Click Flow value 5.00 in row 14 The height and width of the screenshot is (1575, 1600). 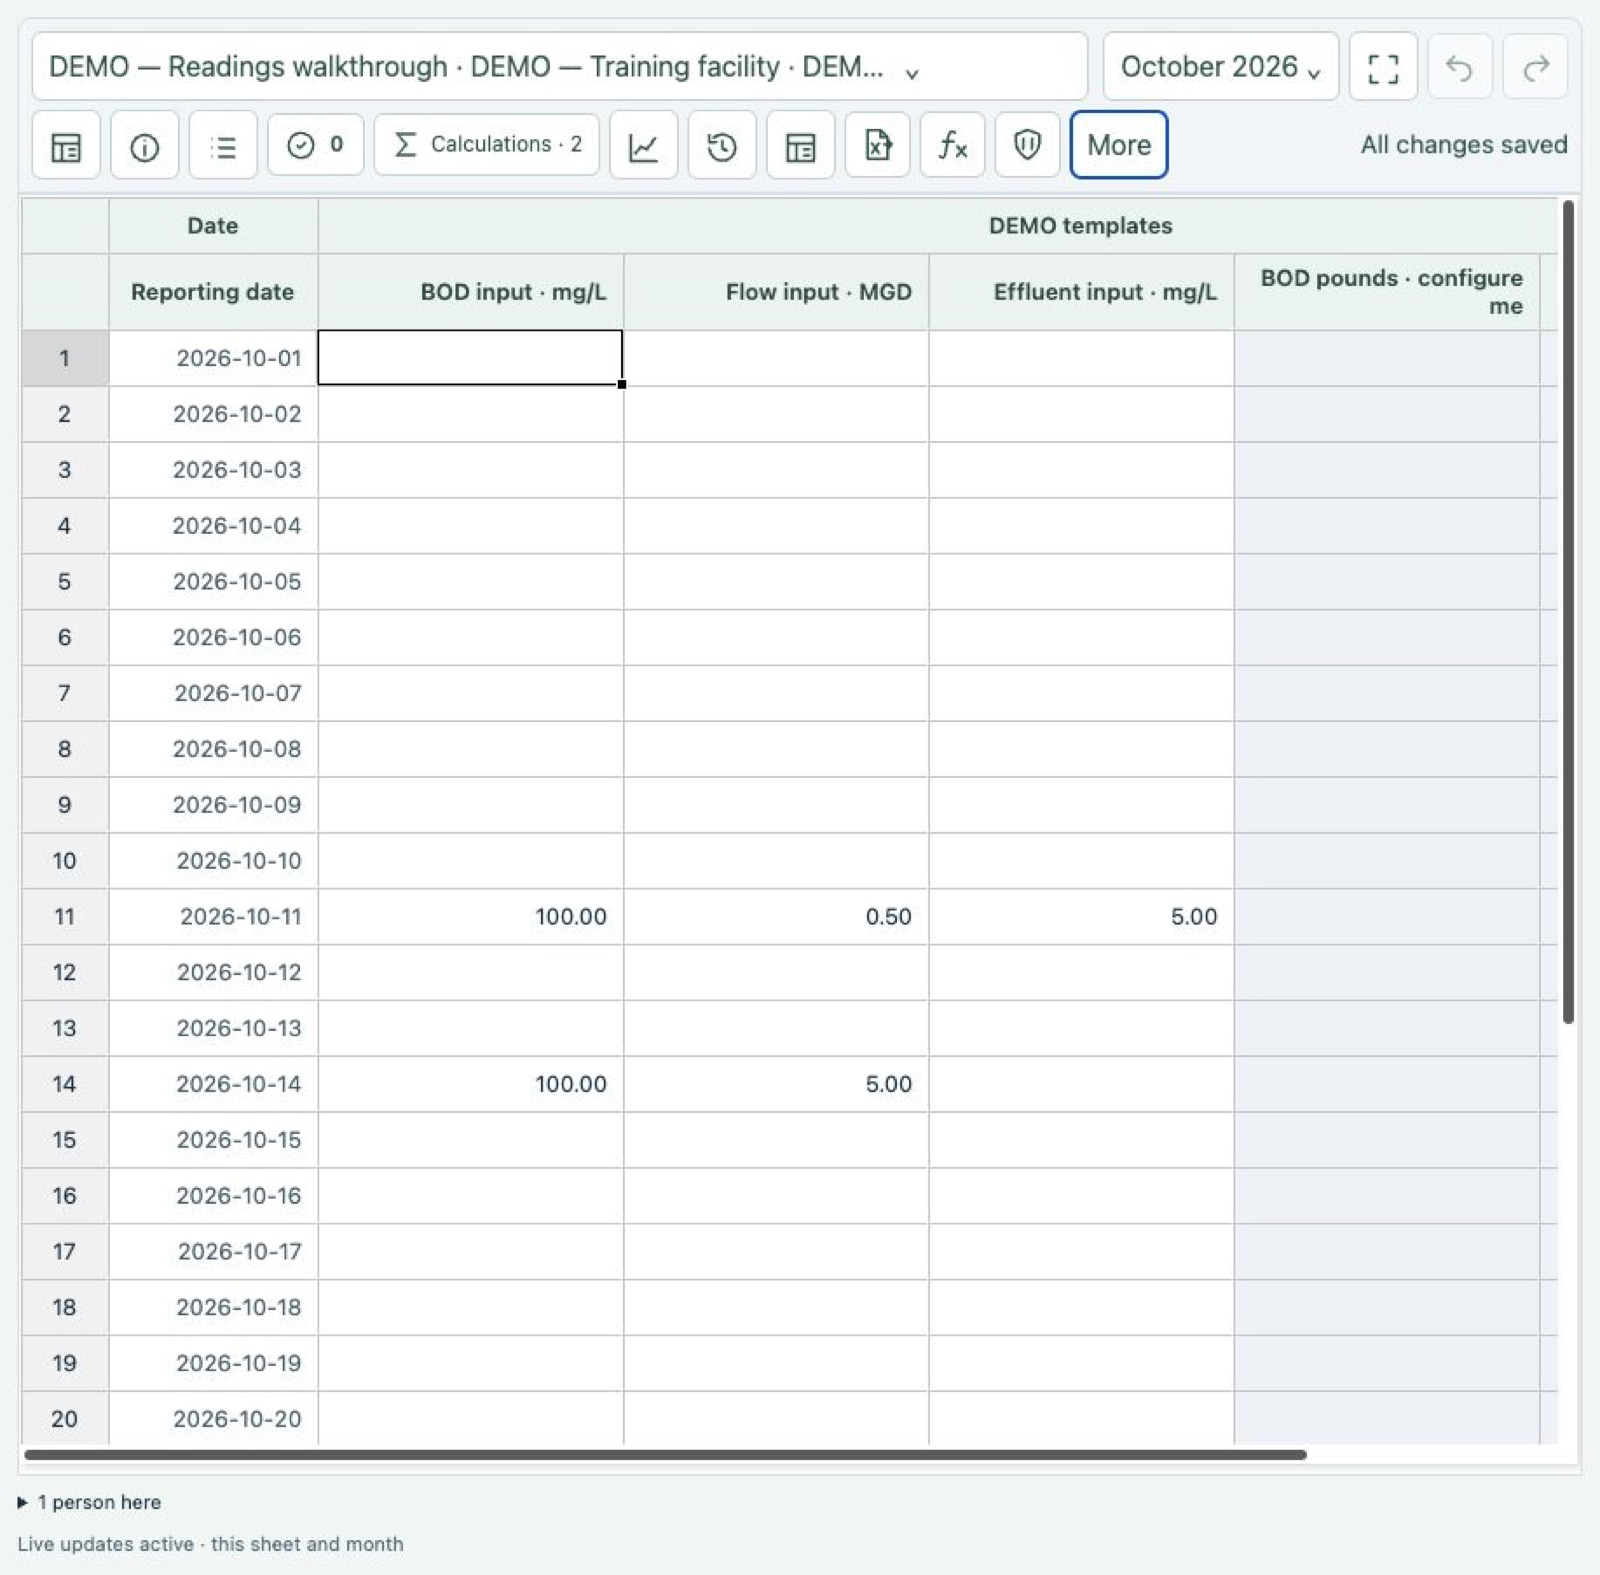[x=776, y=1084]
